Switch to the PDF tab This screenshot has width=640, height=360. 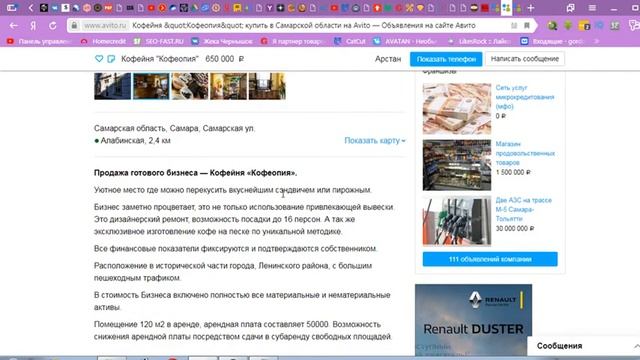[x=108, y=8]
